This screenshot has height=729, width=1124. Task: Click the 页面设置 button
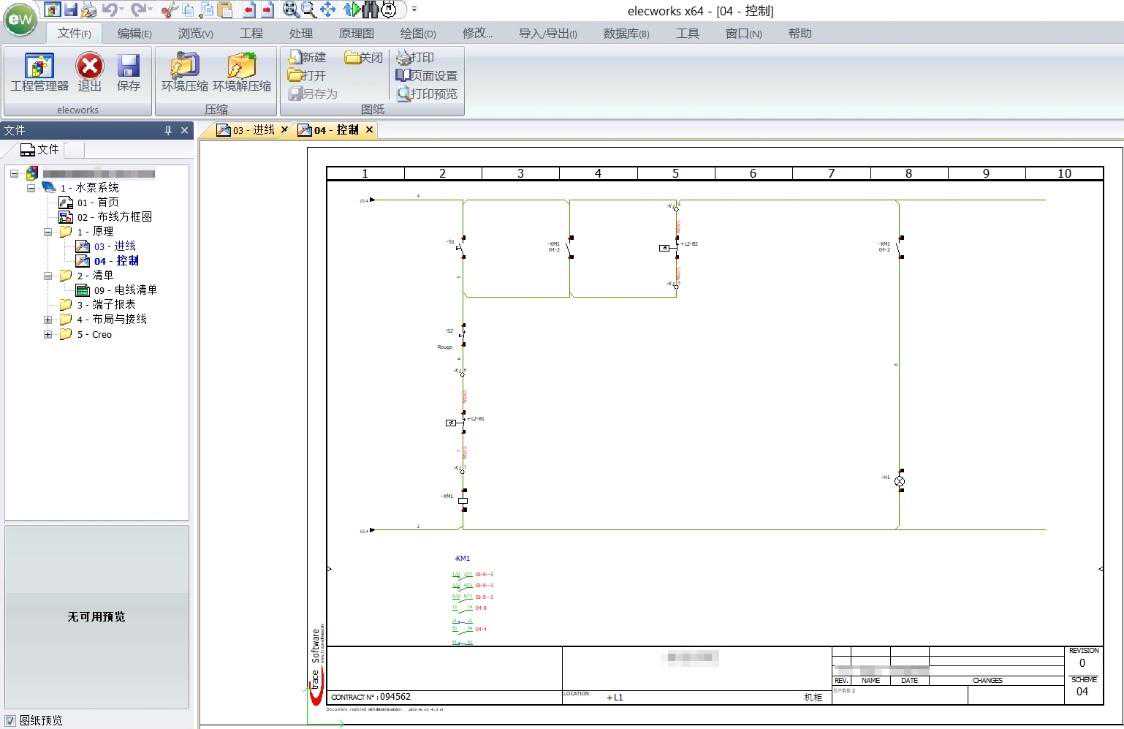point(427,76)
